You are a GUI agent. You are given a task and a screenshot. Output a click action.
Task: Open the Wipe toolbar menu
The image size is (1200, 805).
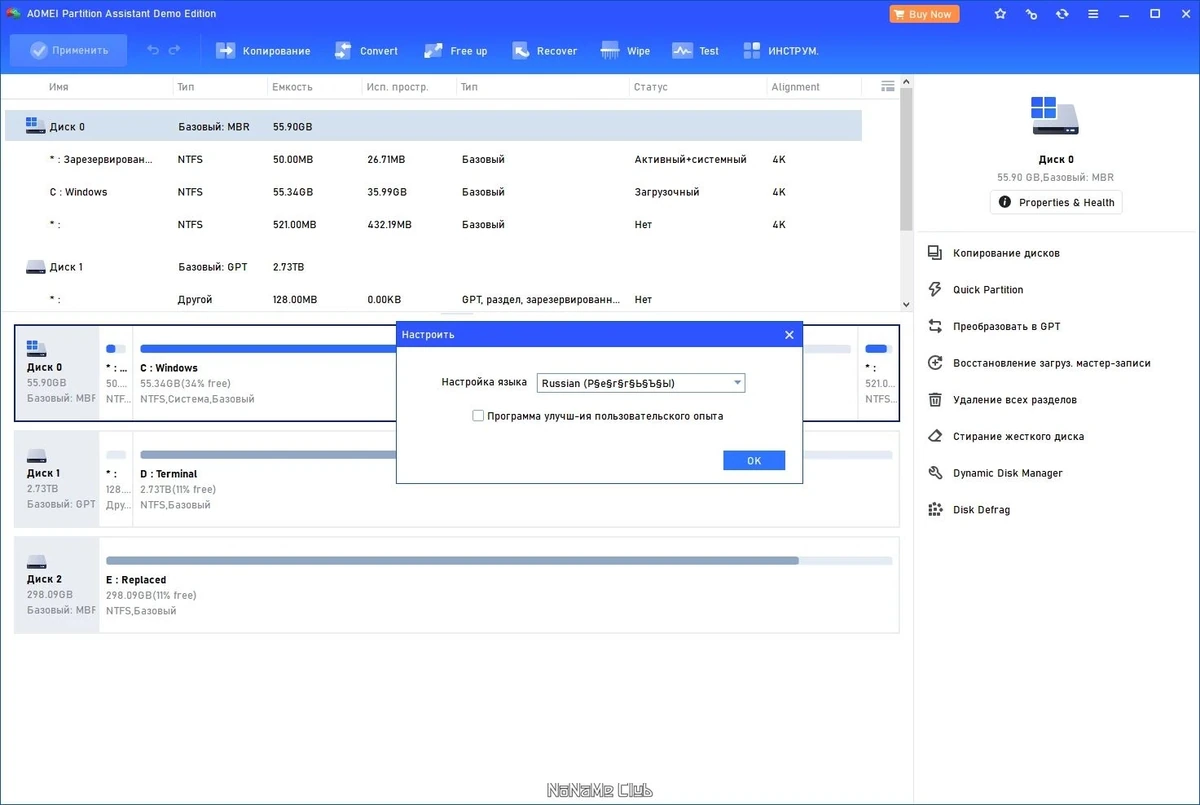coord(625,51)
